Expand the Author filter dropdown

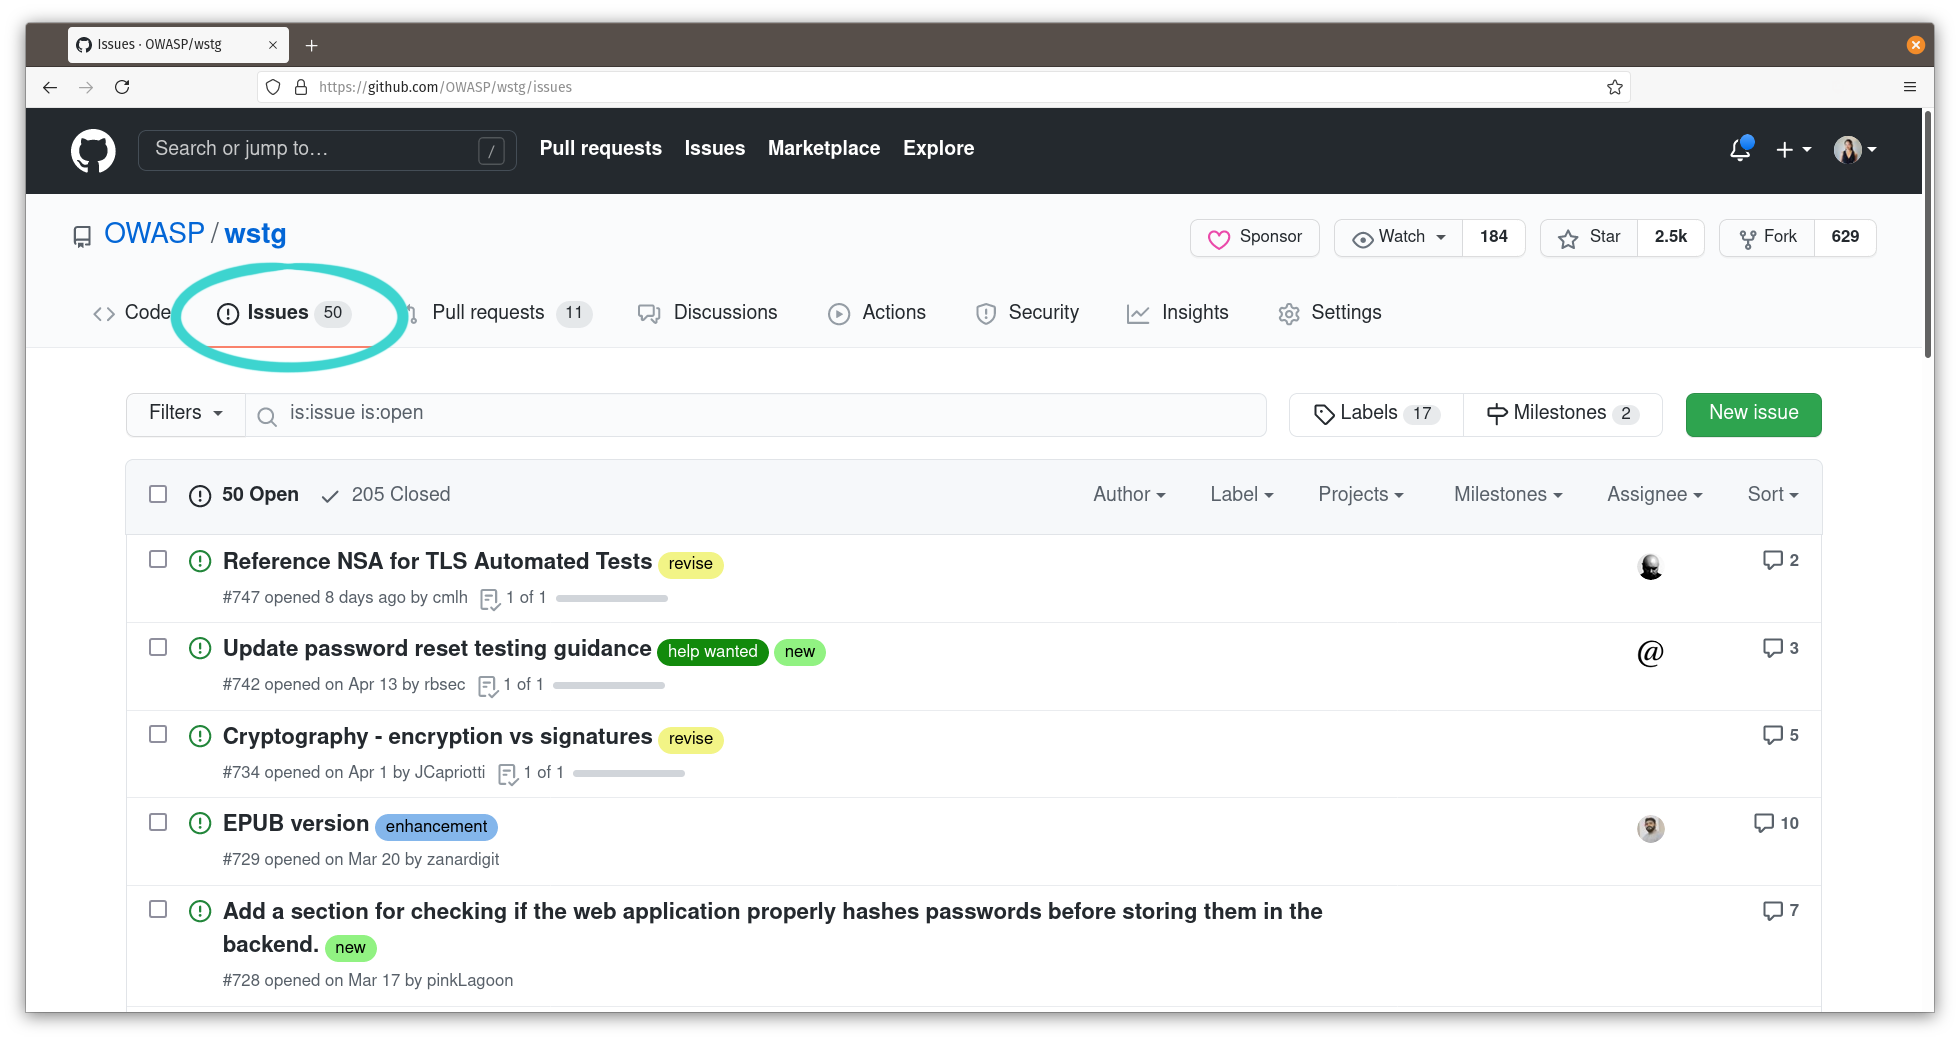point(1129,494)
